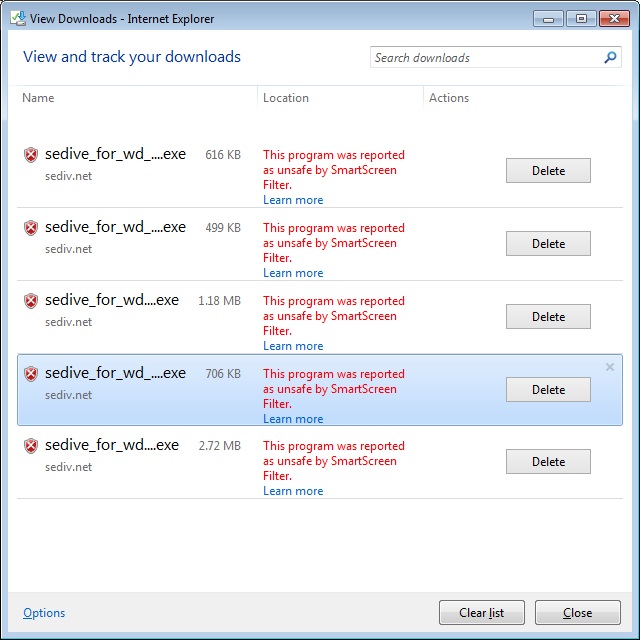Click red shield icon of 2.72 MB download
Viewport: 640px width, 640px height.
(x=31, y=446)
